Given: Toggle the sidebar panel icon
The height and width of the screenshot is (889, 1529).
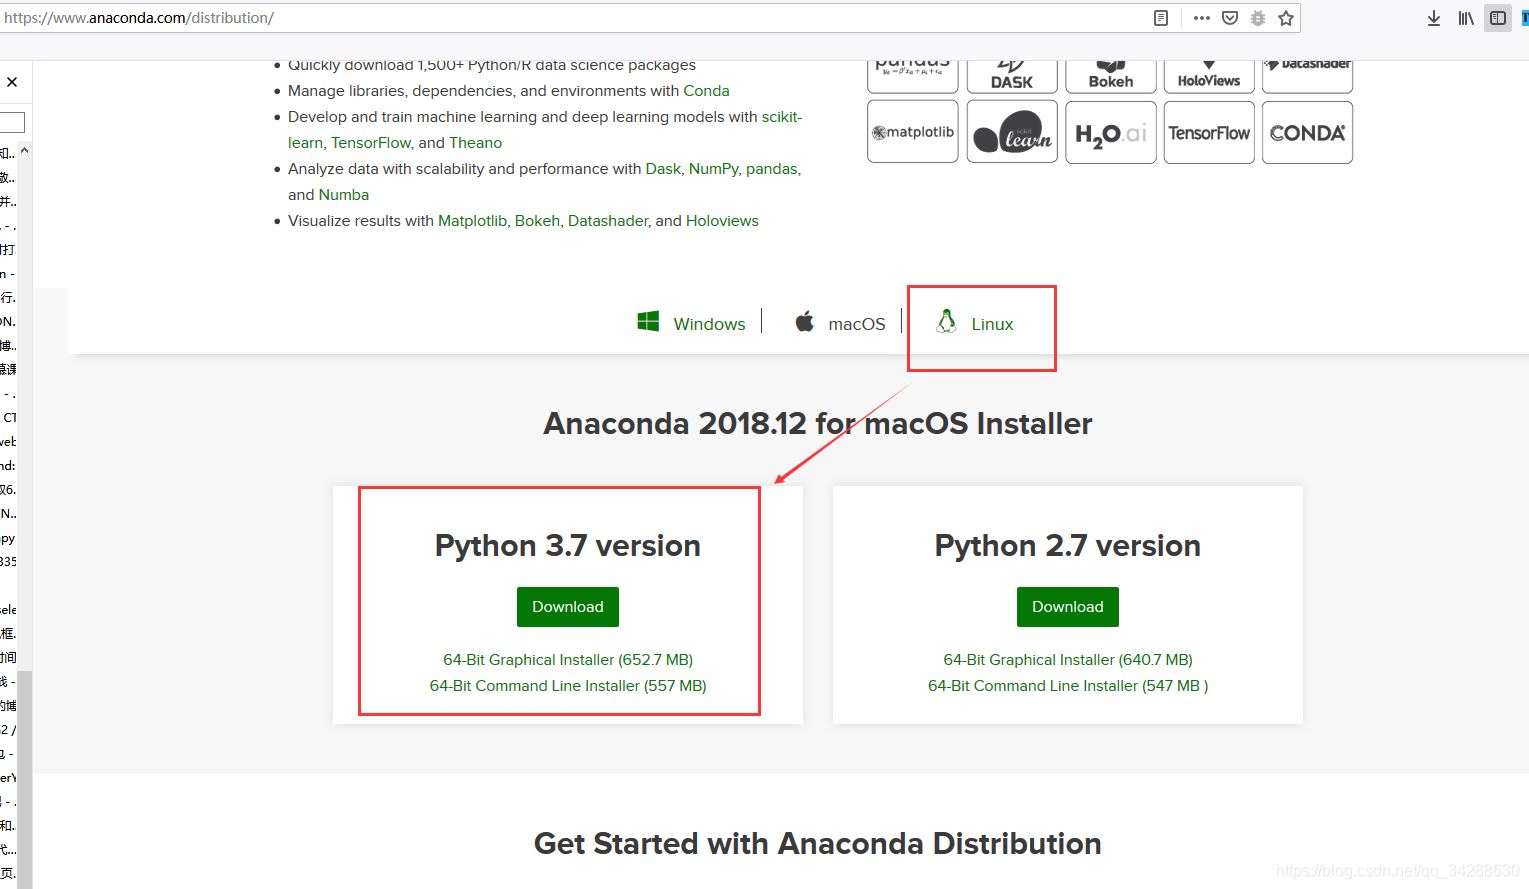Looking at the screenshot, I should click(1497, 18).
